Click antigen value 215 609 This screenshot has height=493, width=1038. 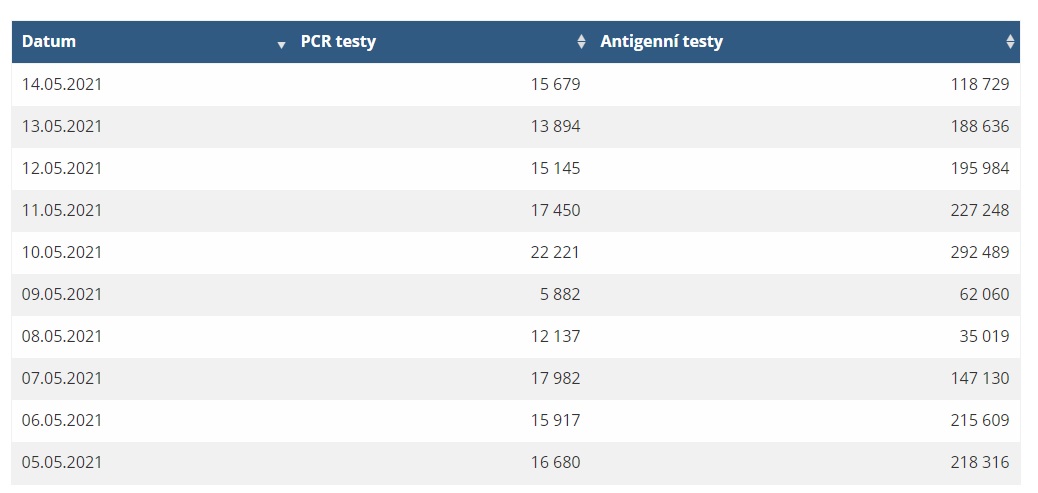tap(980, 420)
